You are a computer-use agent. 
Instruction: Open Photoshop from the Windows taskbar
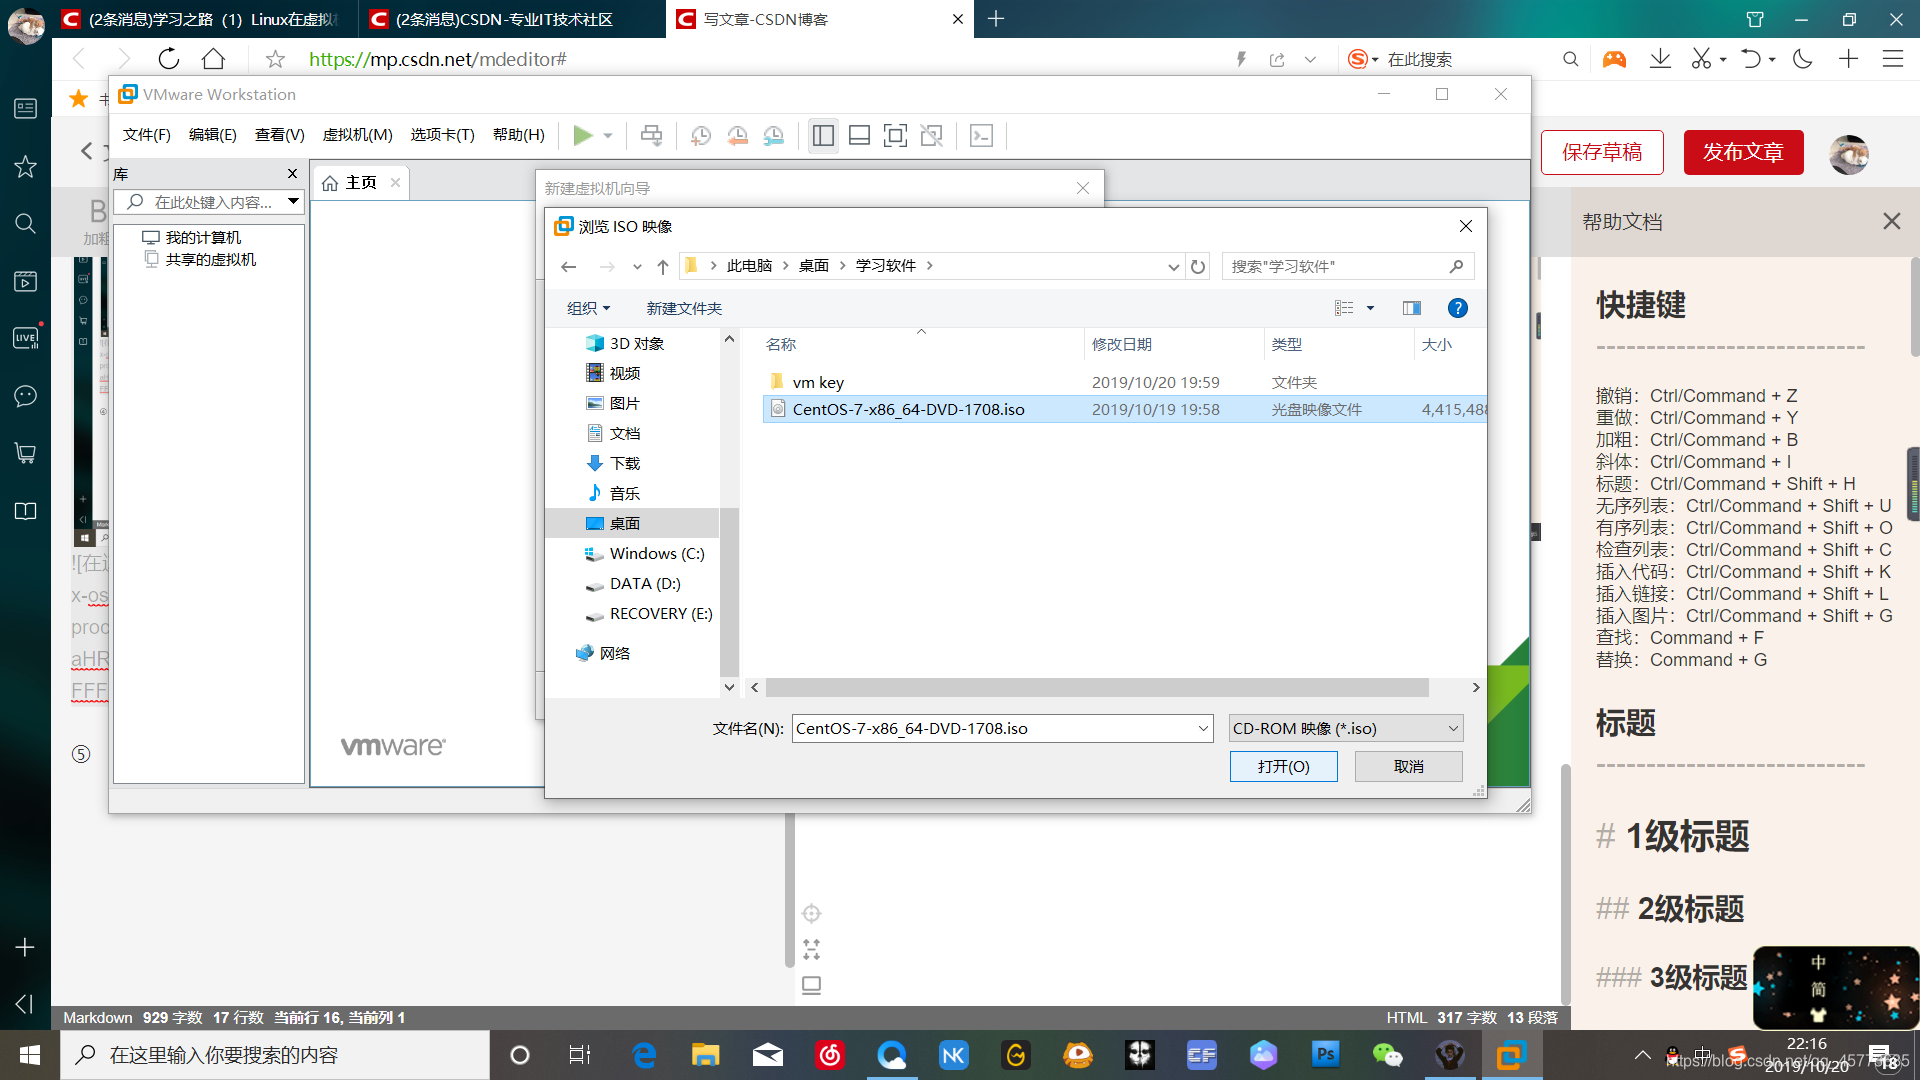click(x=1325, y=1055)
